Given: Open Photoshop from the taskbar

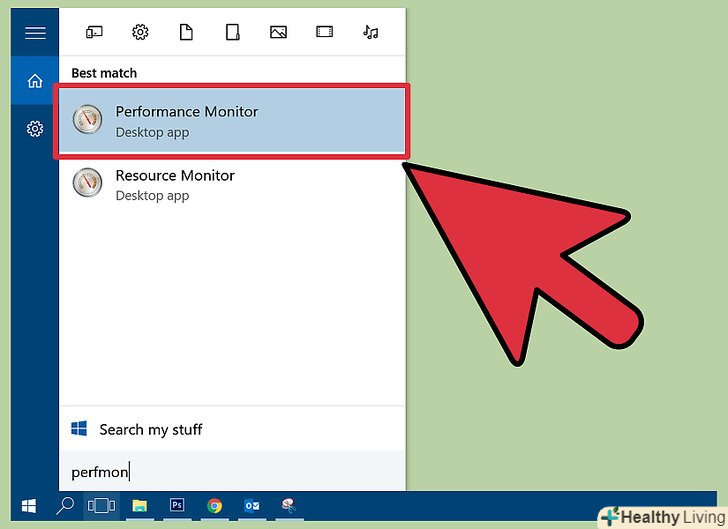Looking at the screenshot, I should point(177,505).
